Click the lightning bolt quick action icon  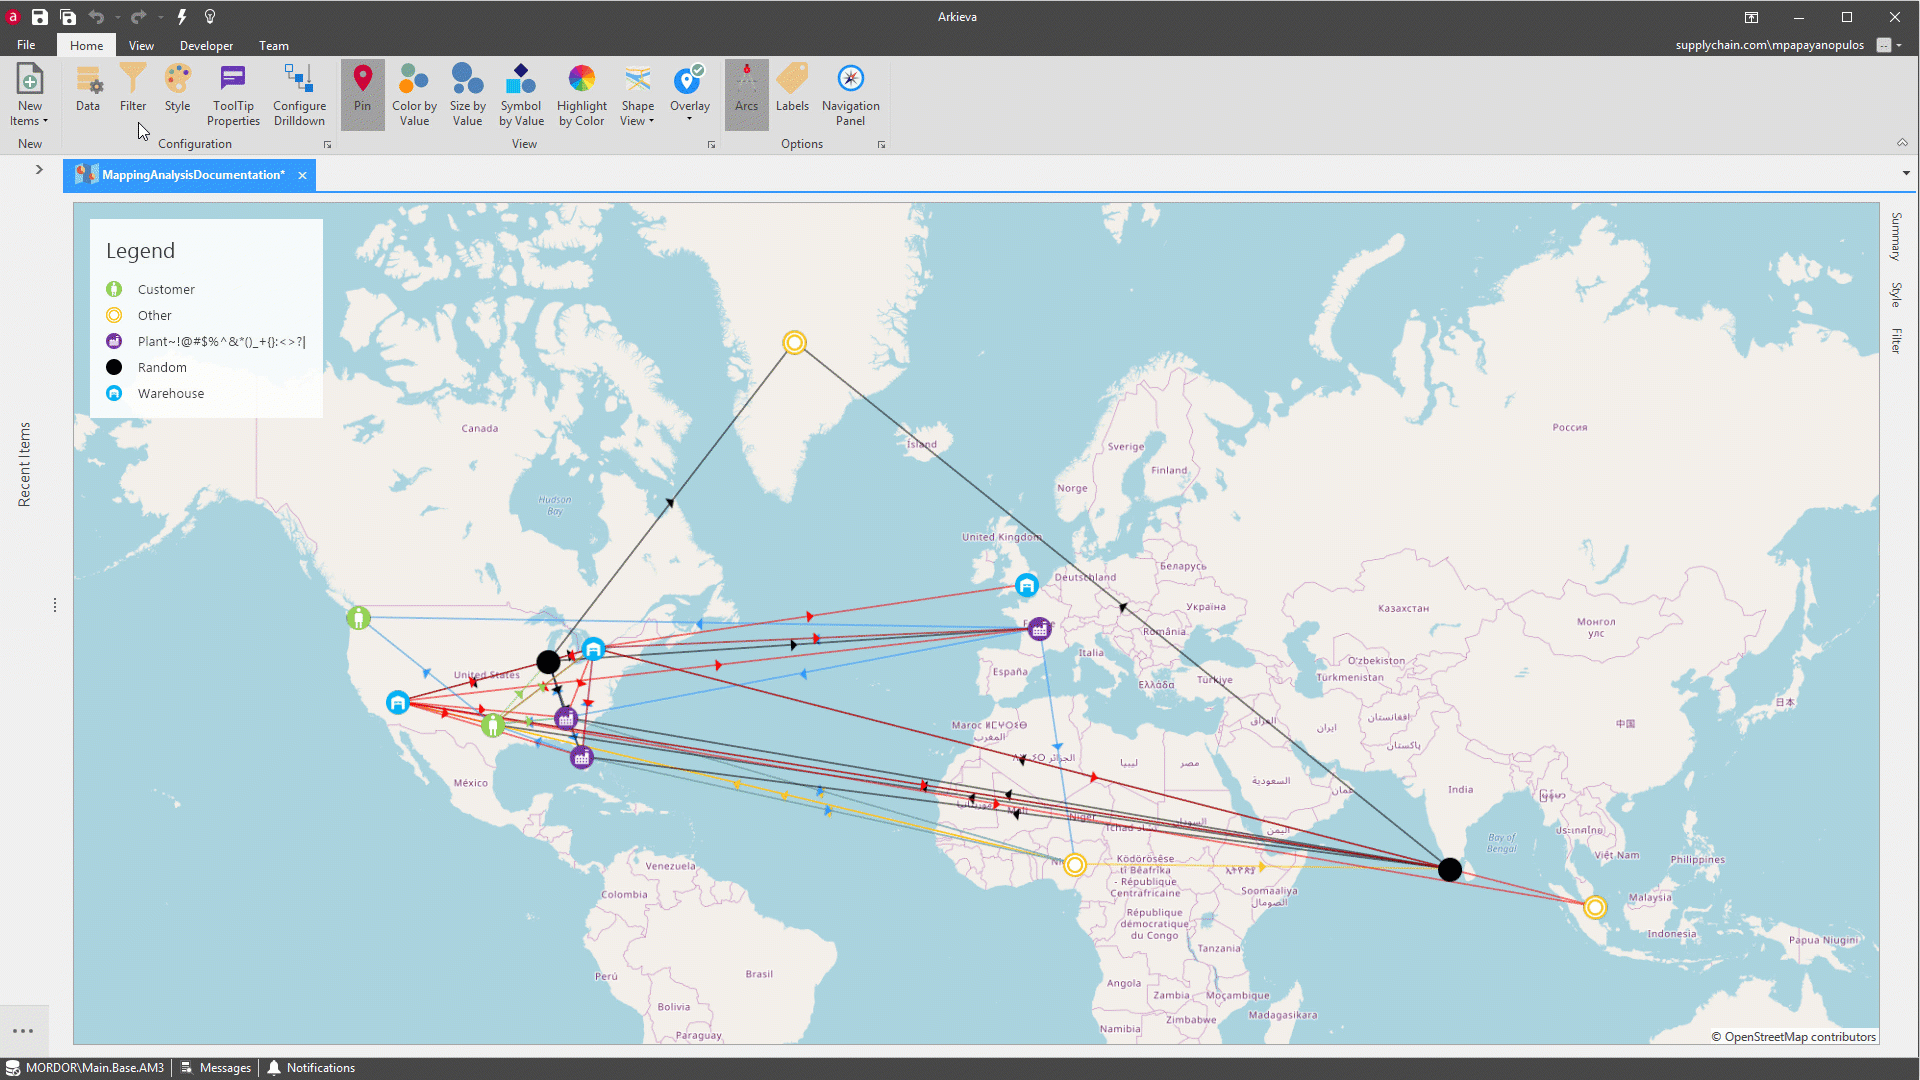182,17
